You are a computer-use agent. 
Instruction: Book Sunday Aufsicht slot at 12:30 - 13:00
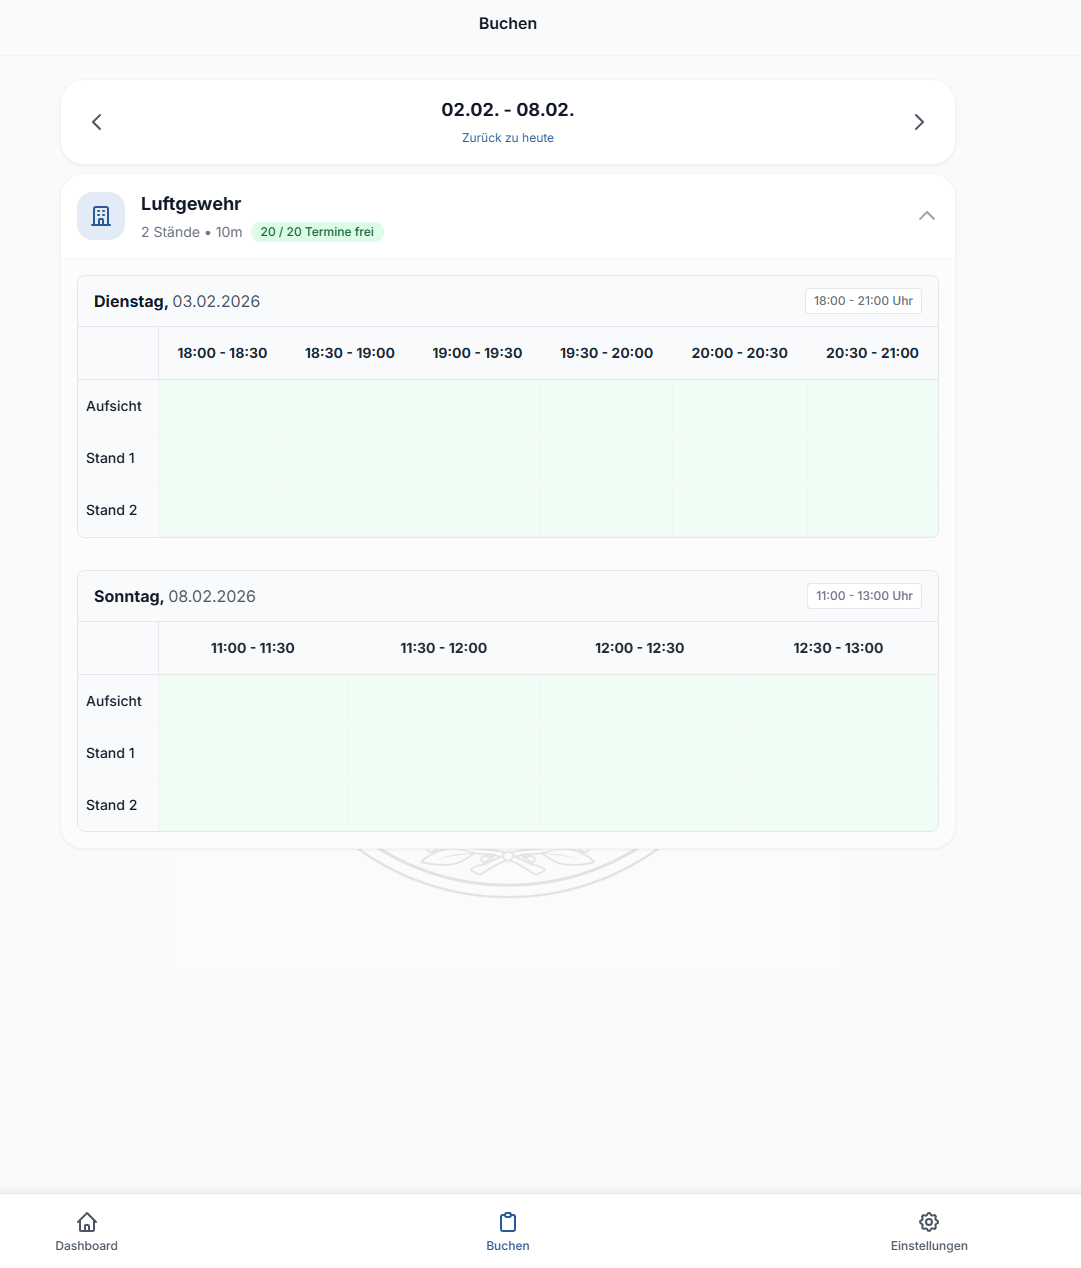[838, 701]
